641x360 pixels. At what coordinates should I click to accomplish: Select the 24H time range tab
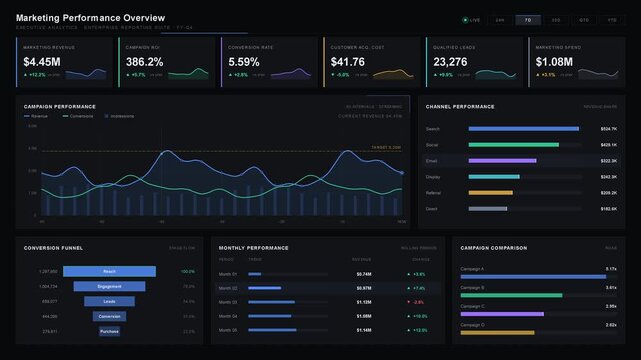click(500, 20)
